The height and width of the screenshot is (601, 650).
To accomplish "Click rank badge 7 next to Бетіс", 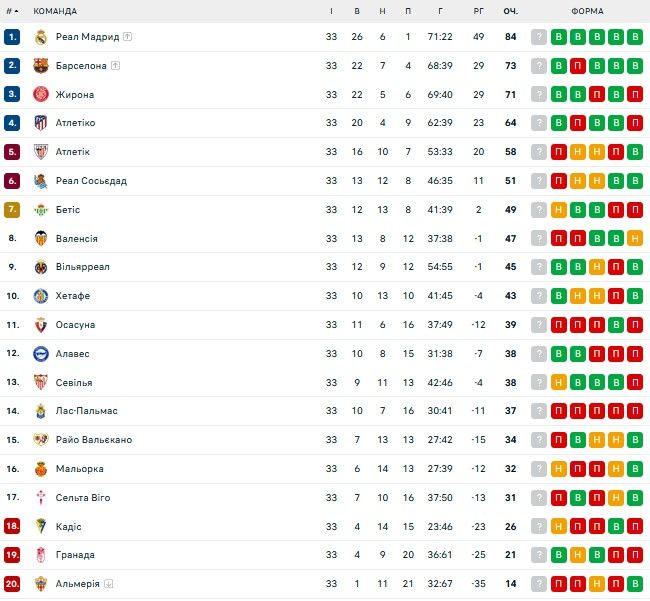I will [x=12, y=210].
